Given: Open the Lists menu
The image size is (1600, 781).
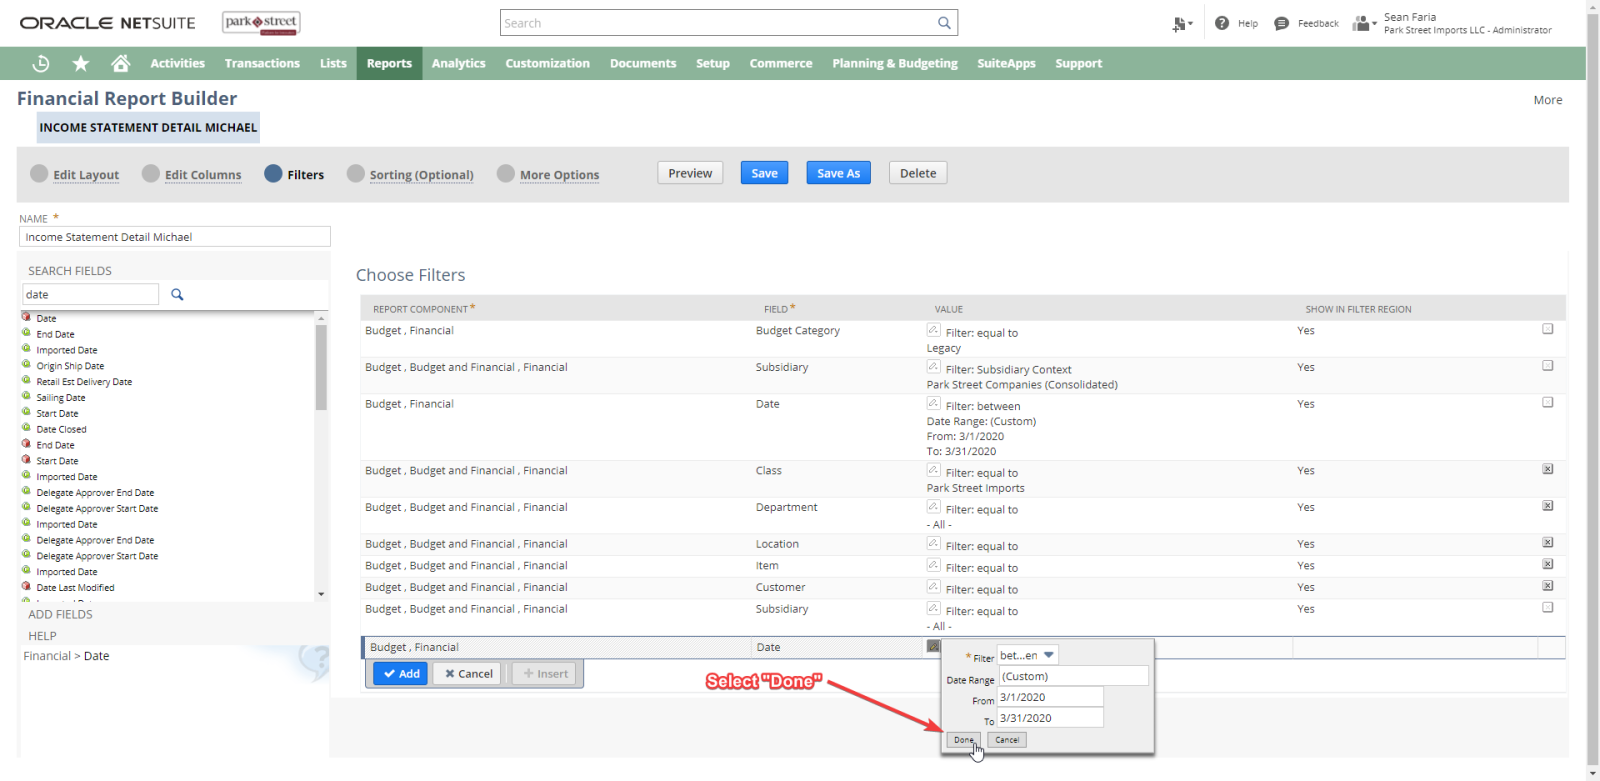Looking at the screenshot, I should coord(333,63).
